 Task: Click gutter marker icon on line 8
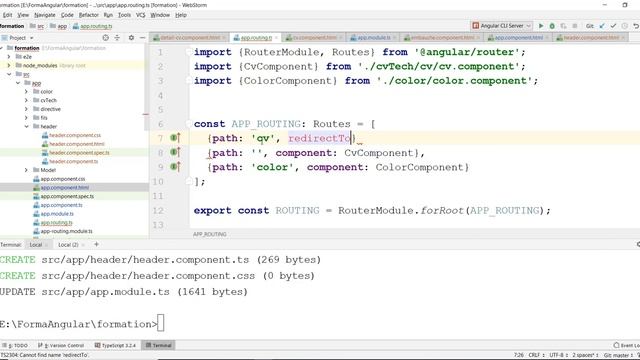coord(175,152)
